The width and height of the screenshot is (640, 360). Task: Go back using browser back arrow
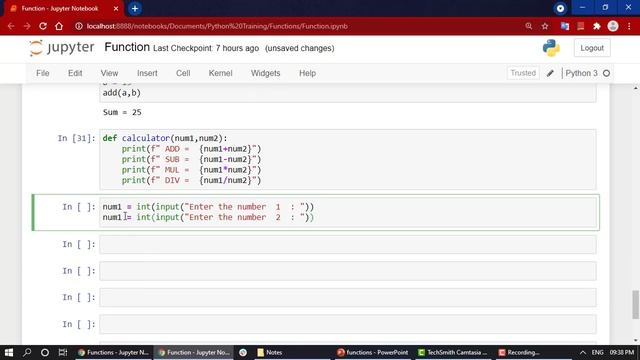coord(11,26)
